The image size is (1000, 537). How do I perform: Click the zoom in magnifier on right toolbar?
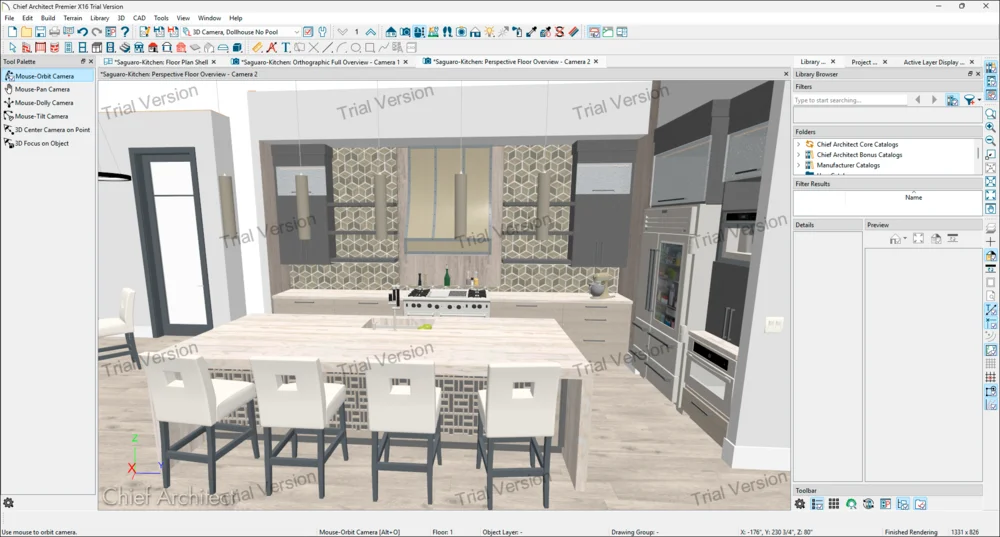pos(990,127)
